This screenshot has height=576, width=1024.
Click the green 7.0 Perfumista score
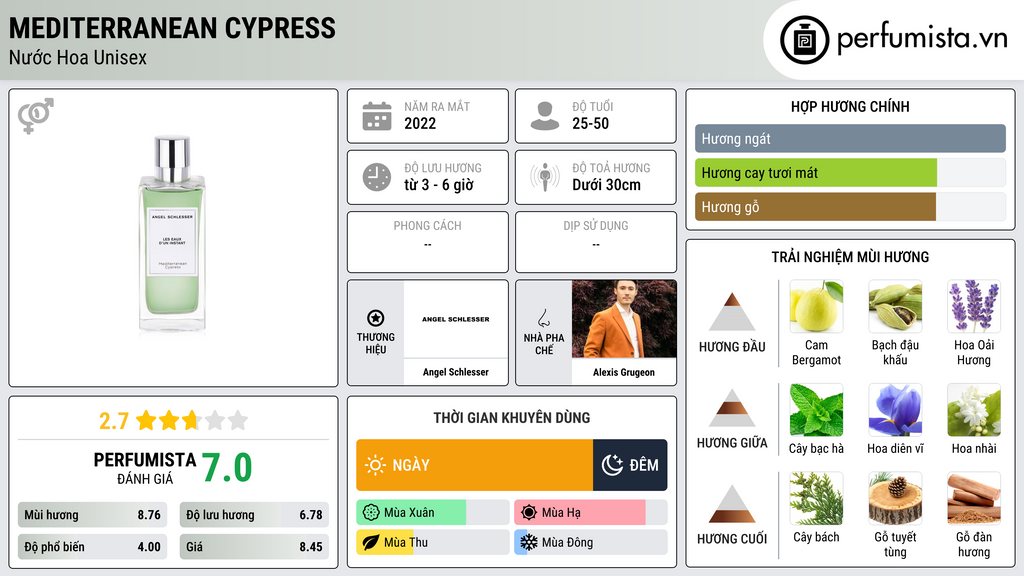coord(227,468)
